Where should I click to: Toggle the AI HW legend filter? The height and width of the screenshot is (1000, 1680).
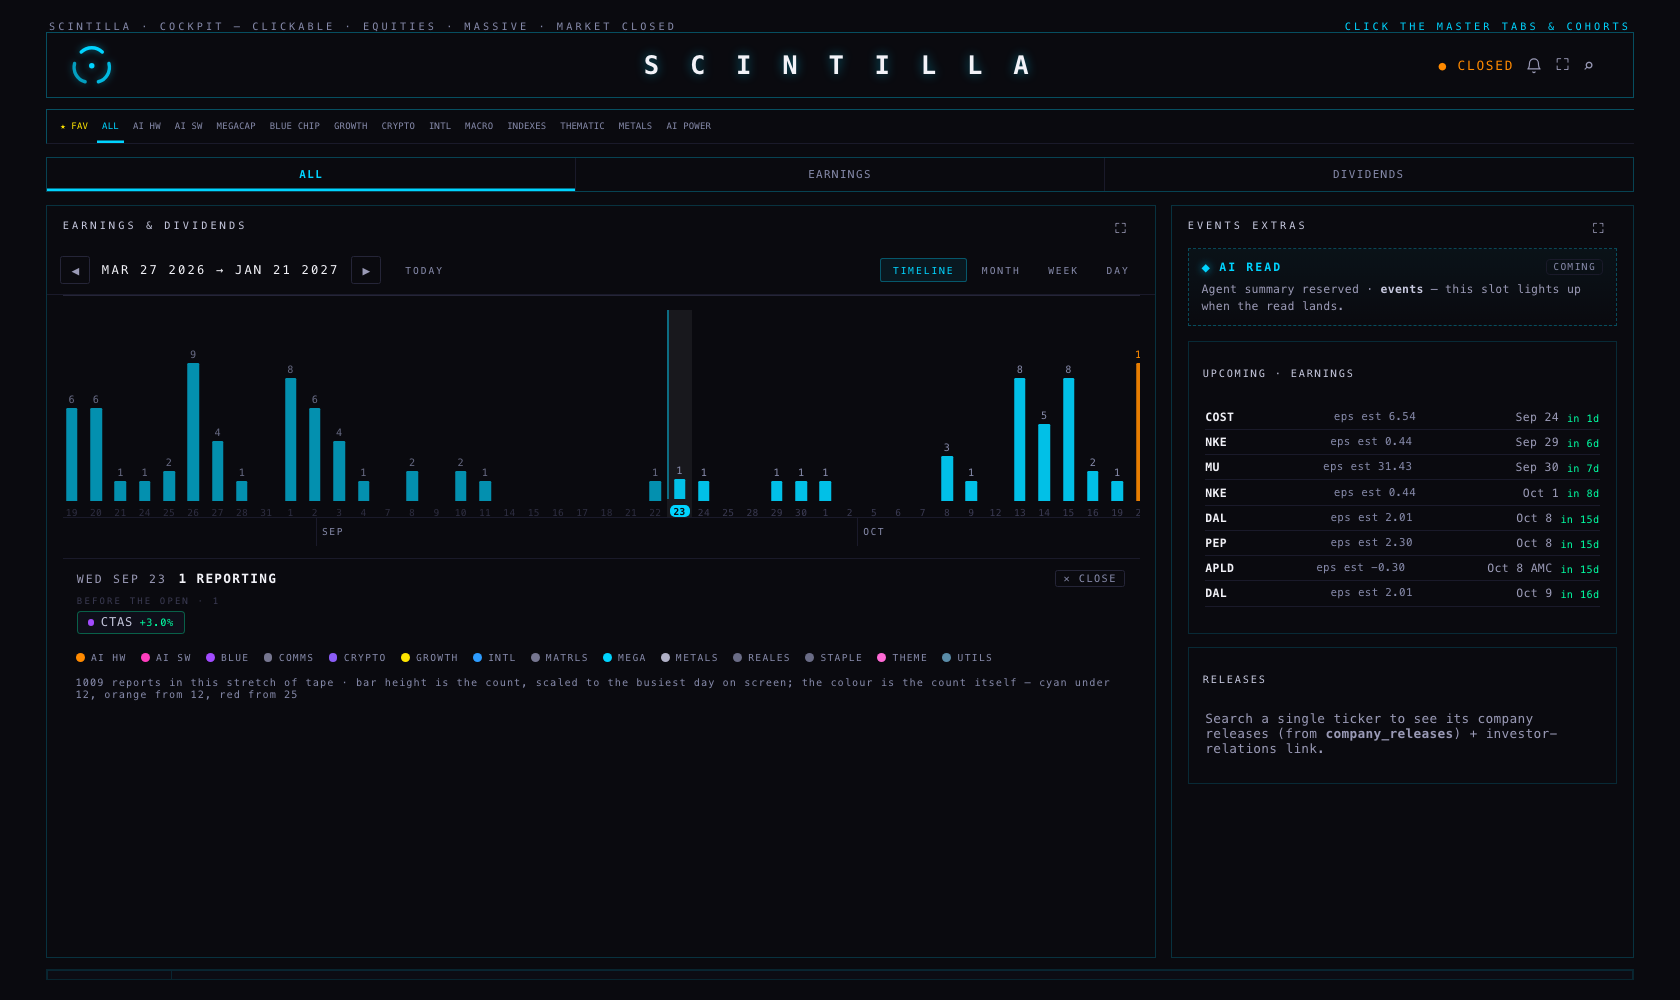coord(101,658)
